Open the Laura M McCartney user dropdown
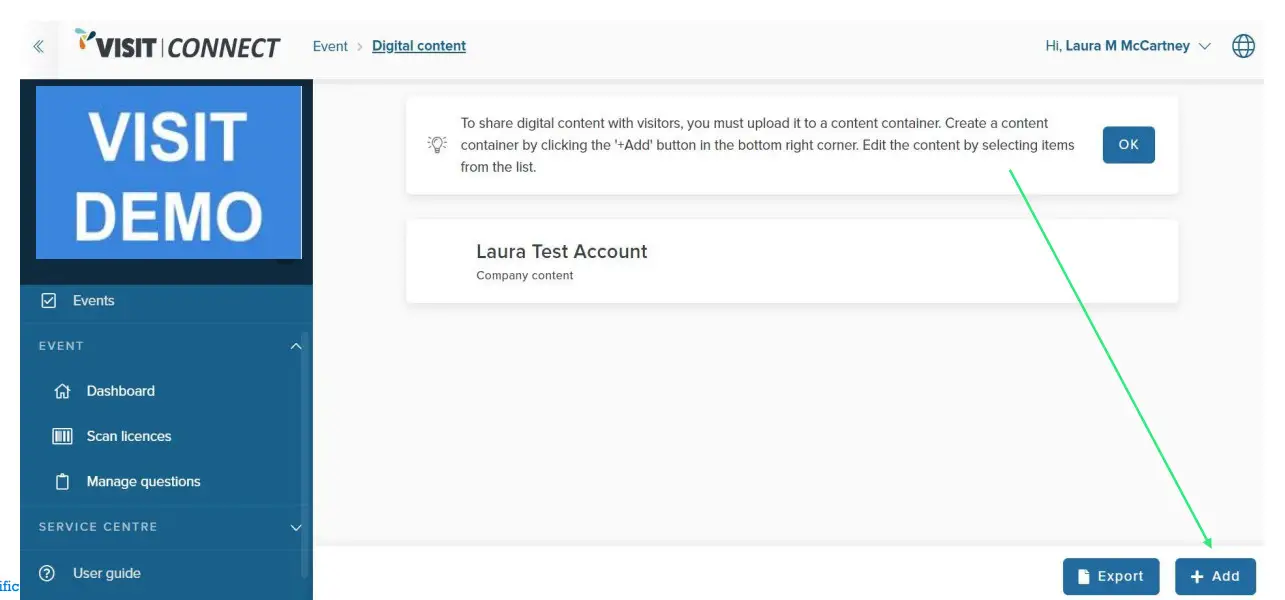This screenshot has height=600, width=1285. [x=1127, y=46]
